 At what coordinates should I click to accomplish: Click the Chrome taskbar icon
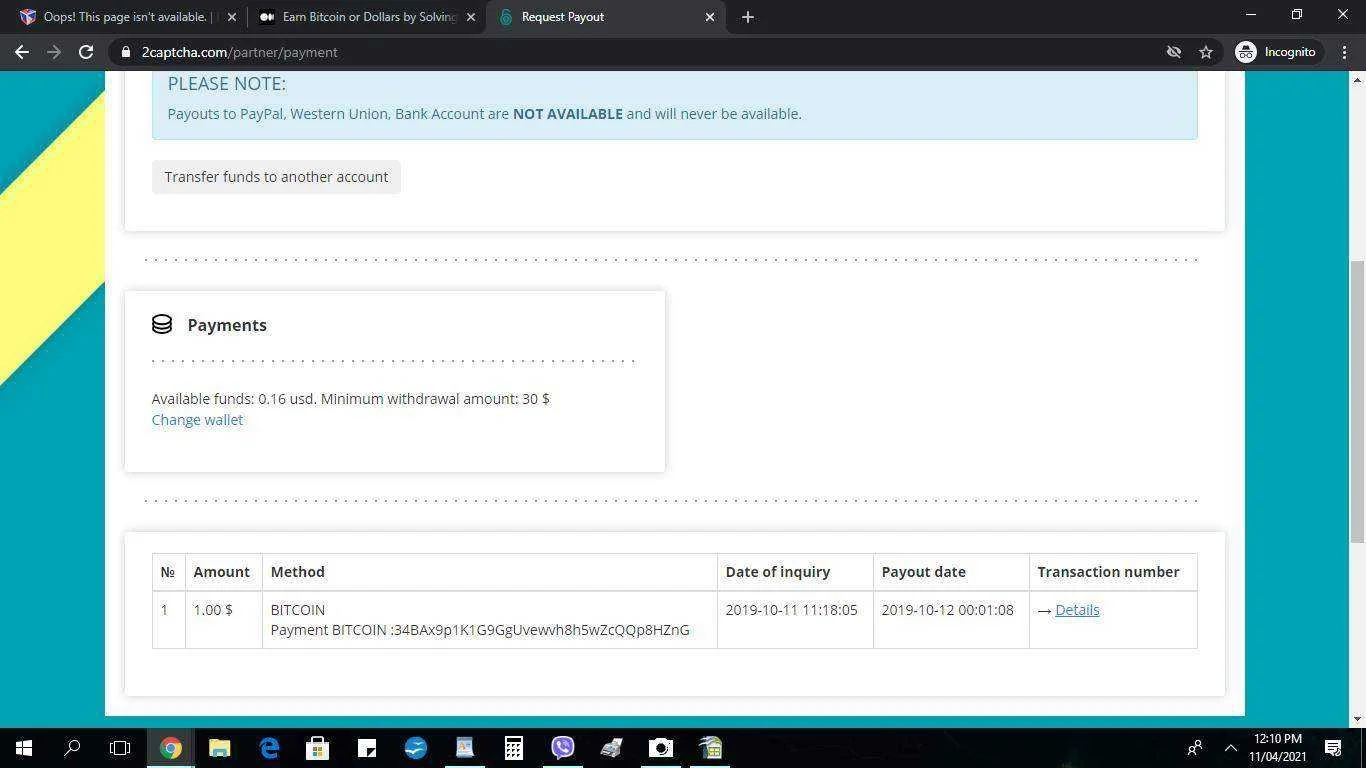(x=170, y=748)
